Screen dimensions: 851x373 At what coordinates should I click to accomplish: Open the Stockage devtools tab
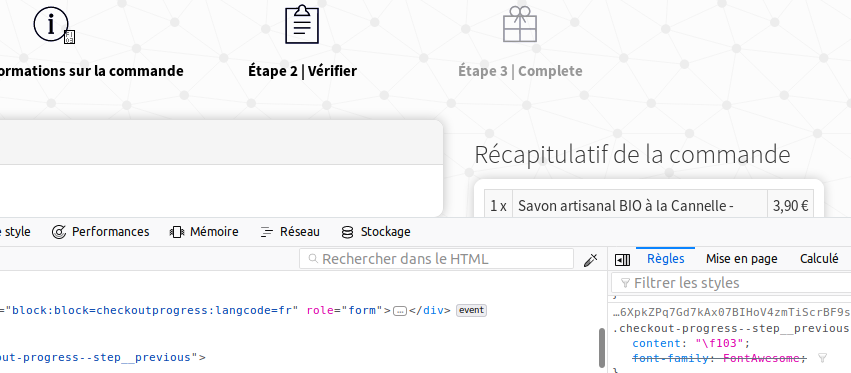pos(376,232)
